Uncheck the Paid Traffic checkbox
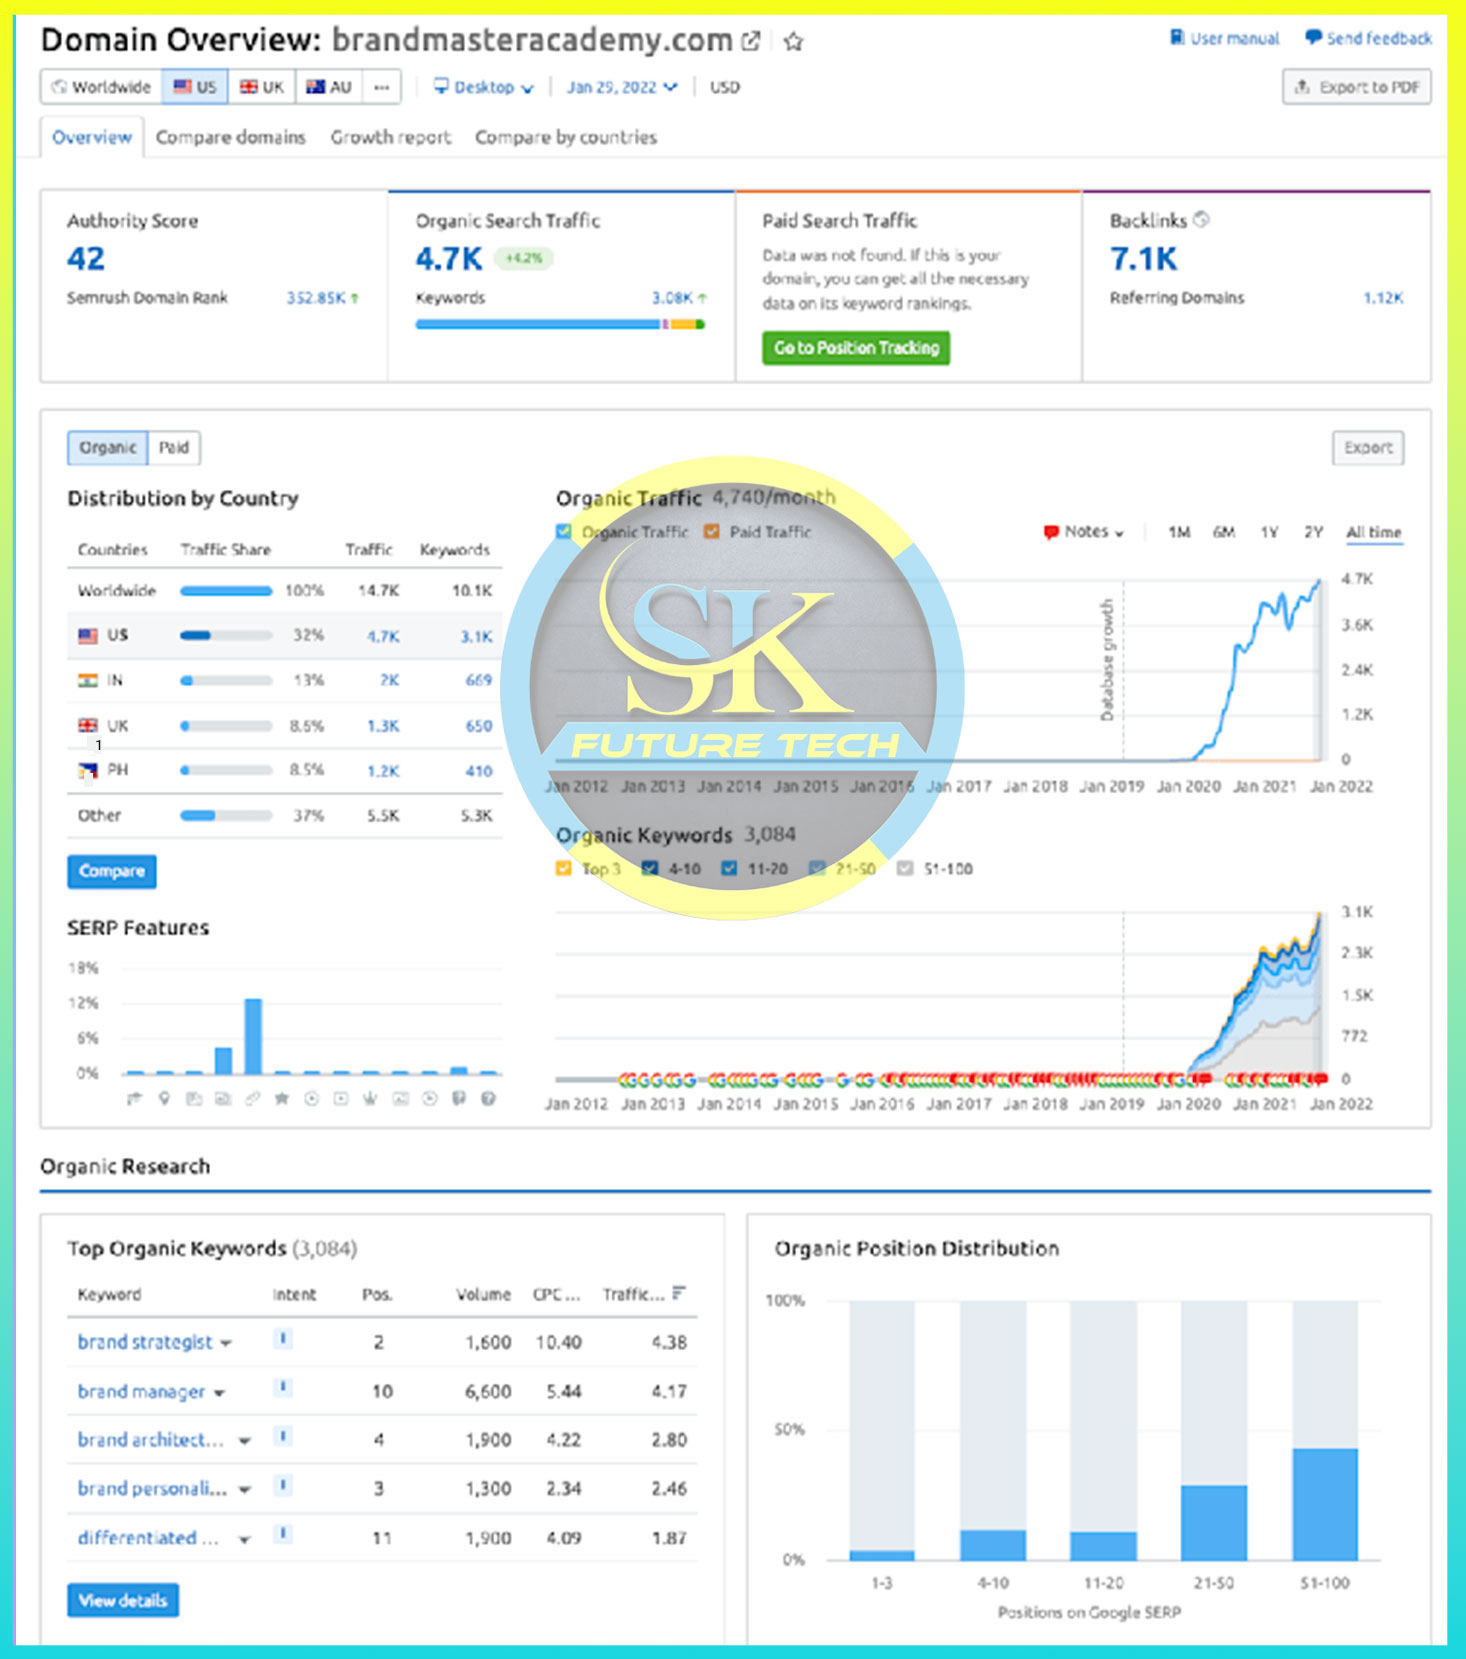Viewport: 1466px width, 1659px height. (712, 532)
